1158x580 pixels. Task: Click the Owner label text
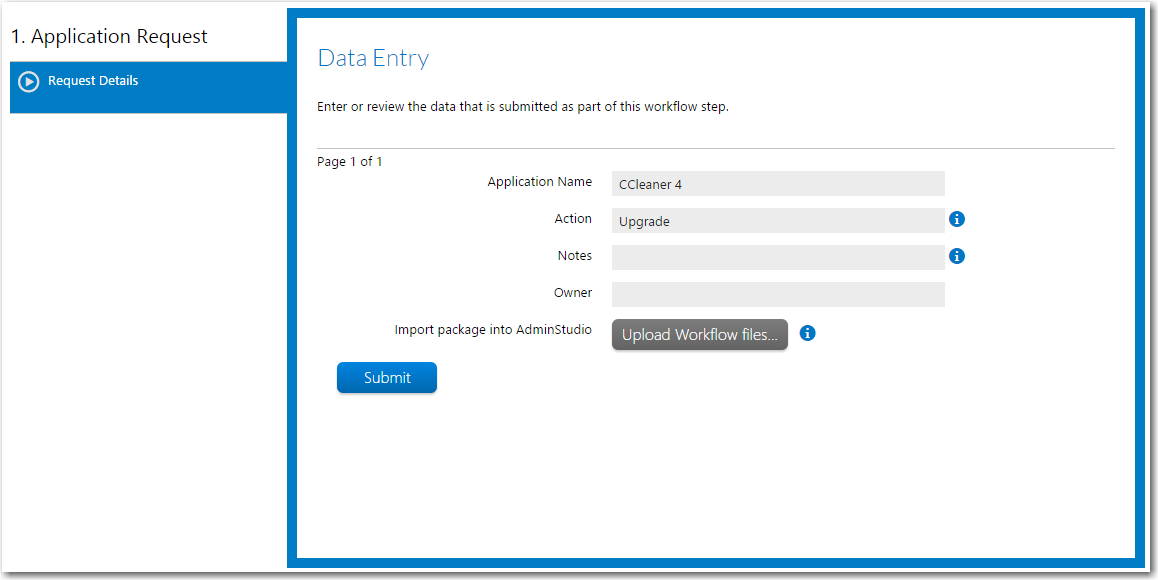tap(573, 293)
